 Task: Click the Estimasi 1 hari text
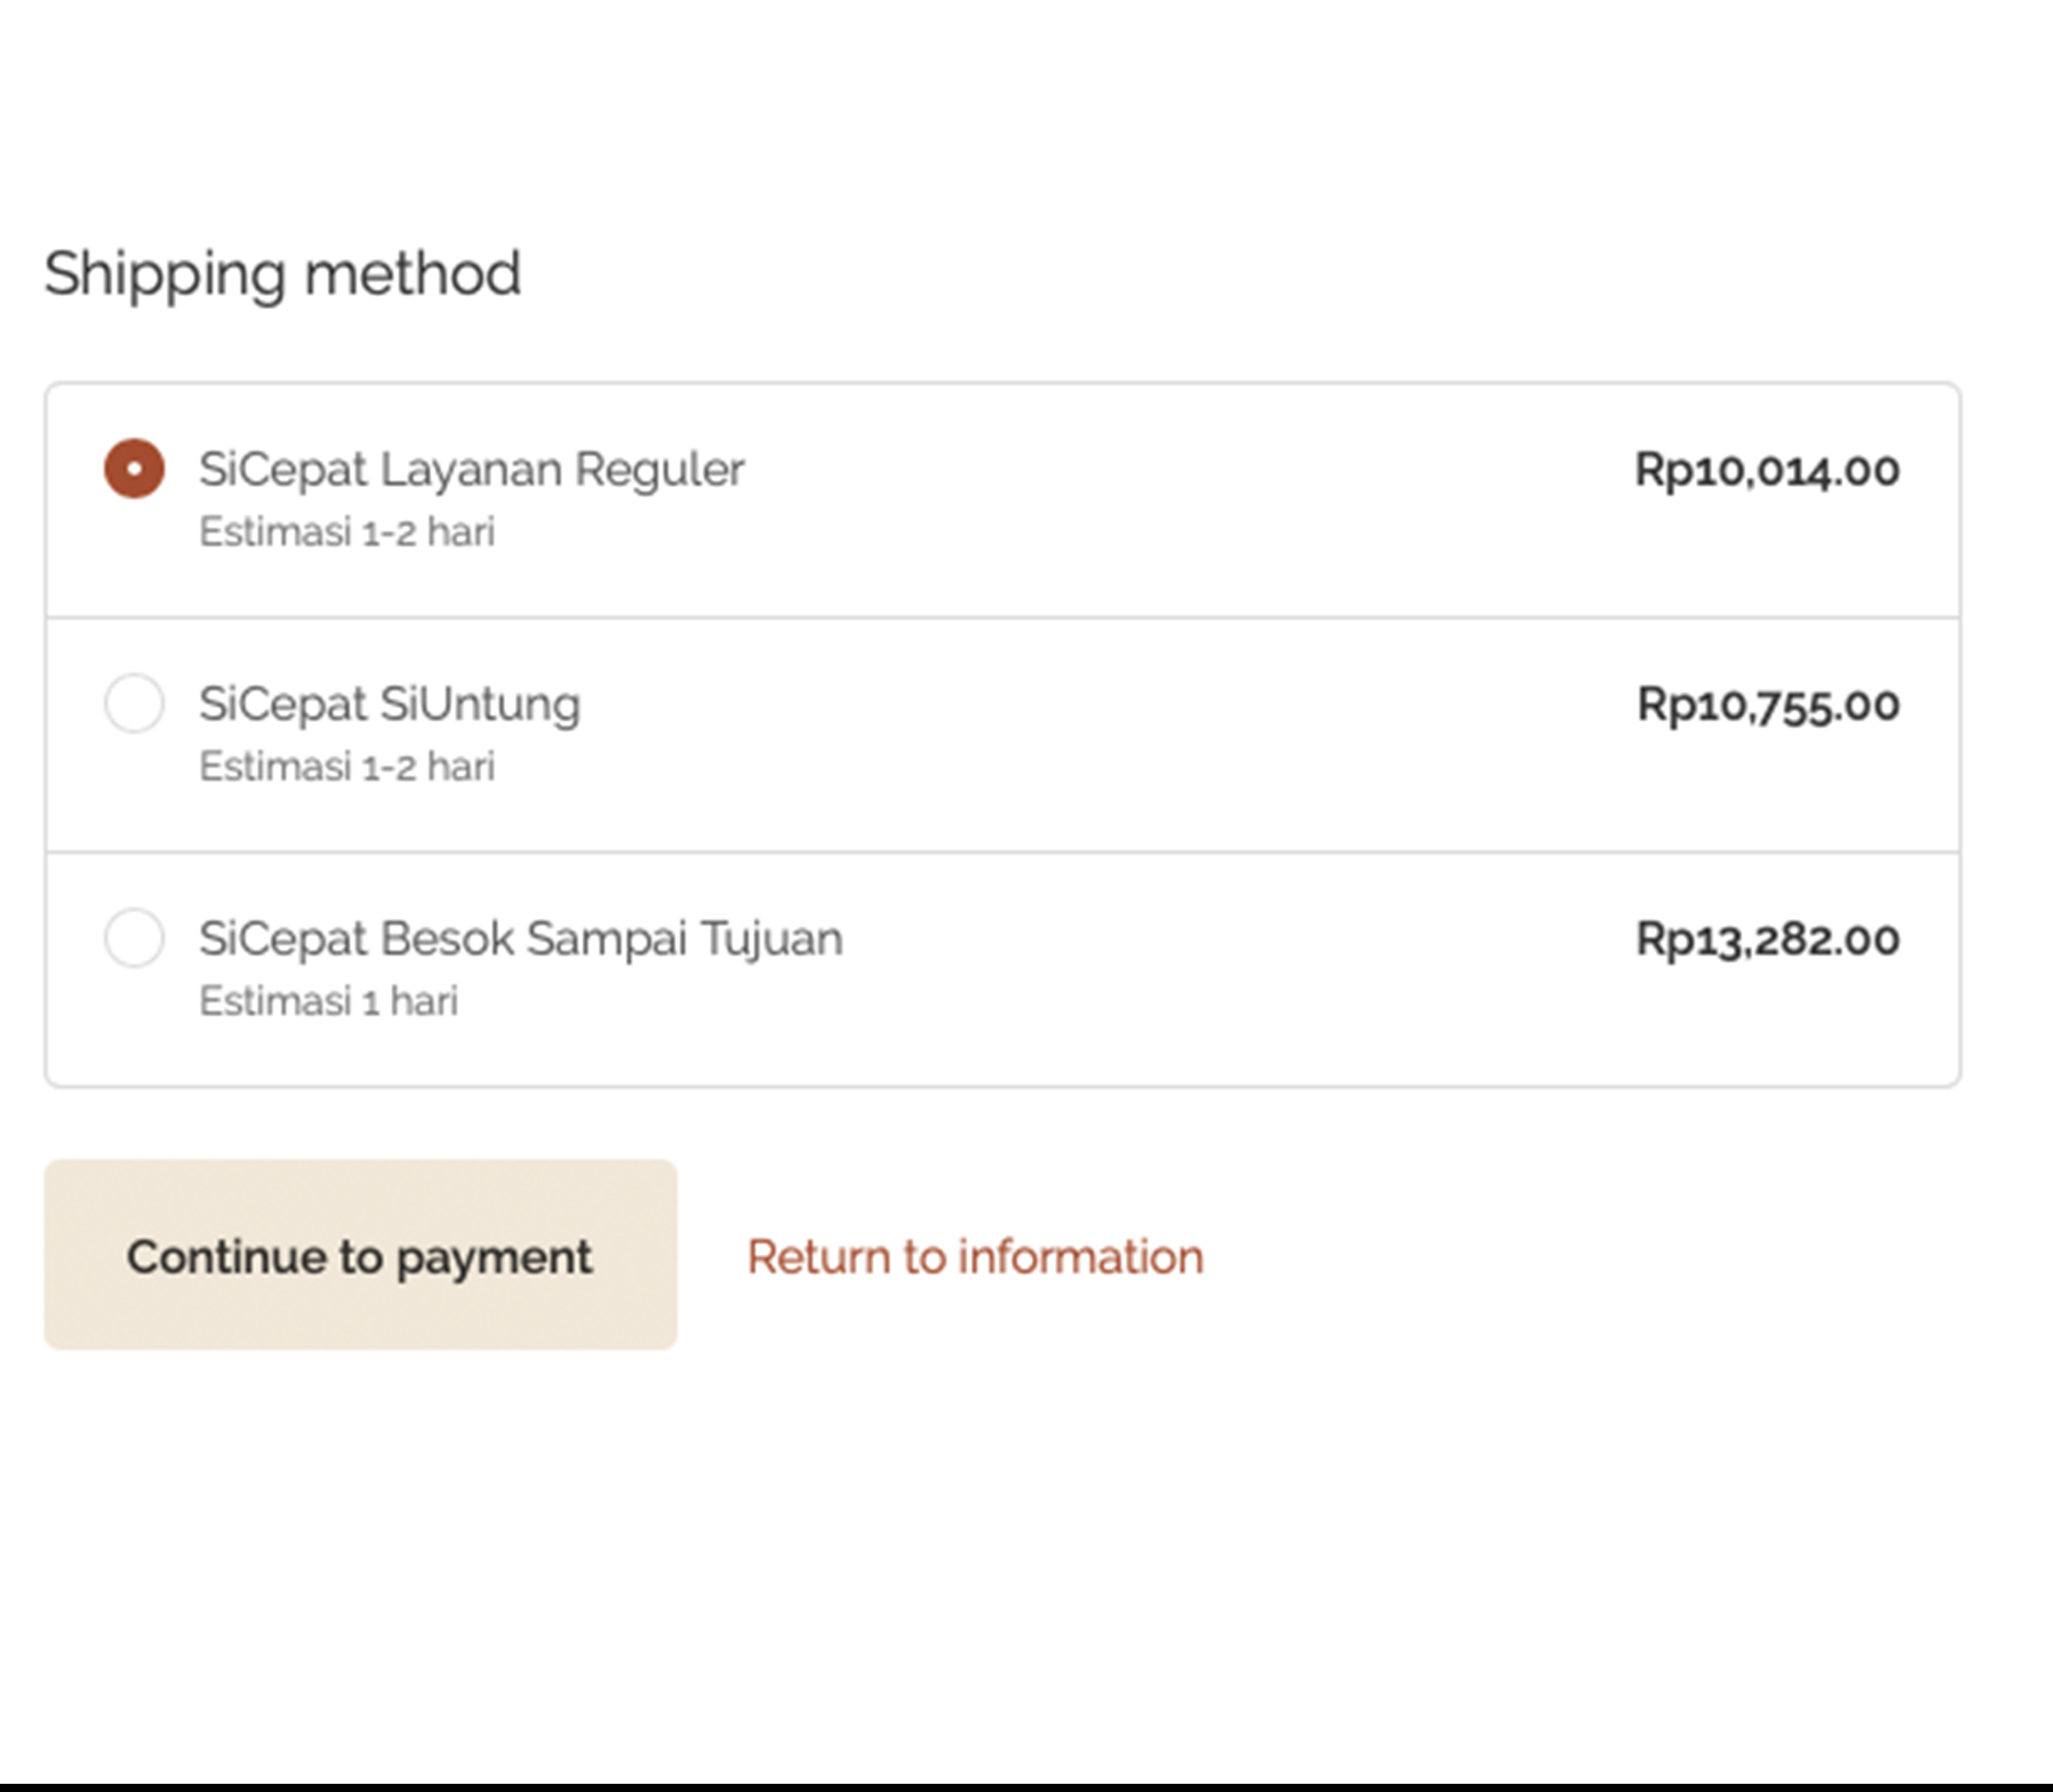[x=328, y=1001]
